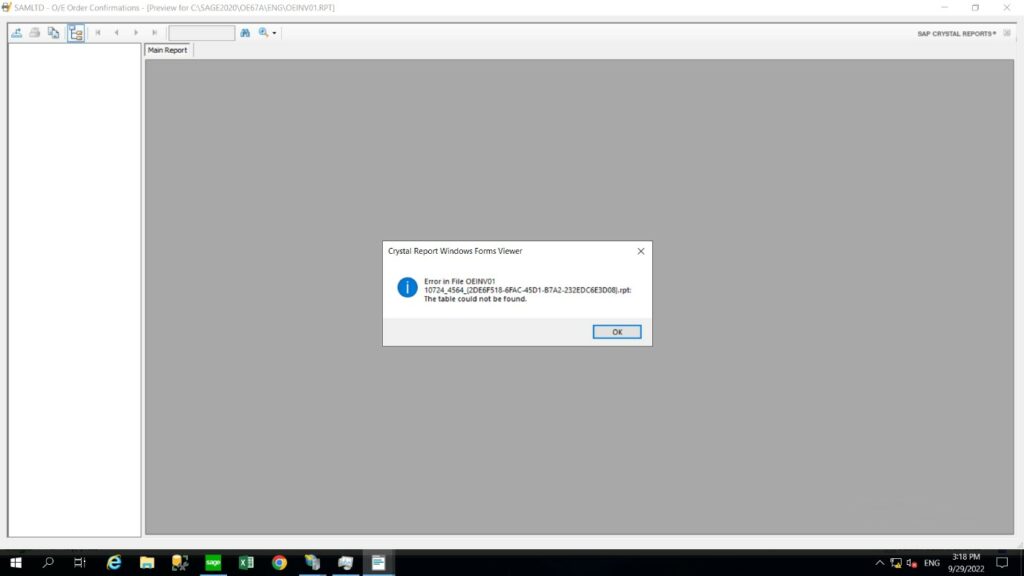Viewport: 1024px width, 576px height.
Task: Click the Print Report icon
Action: coord(35,33)
